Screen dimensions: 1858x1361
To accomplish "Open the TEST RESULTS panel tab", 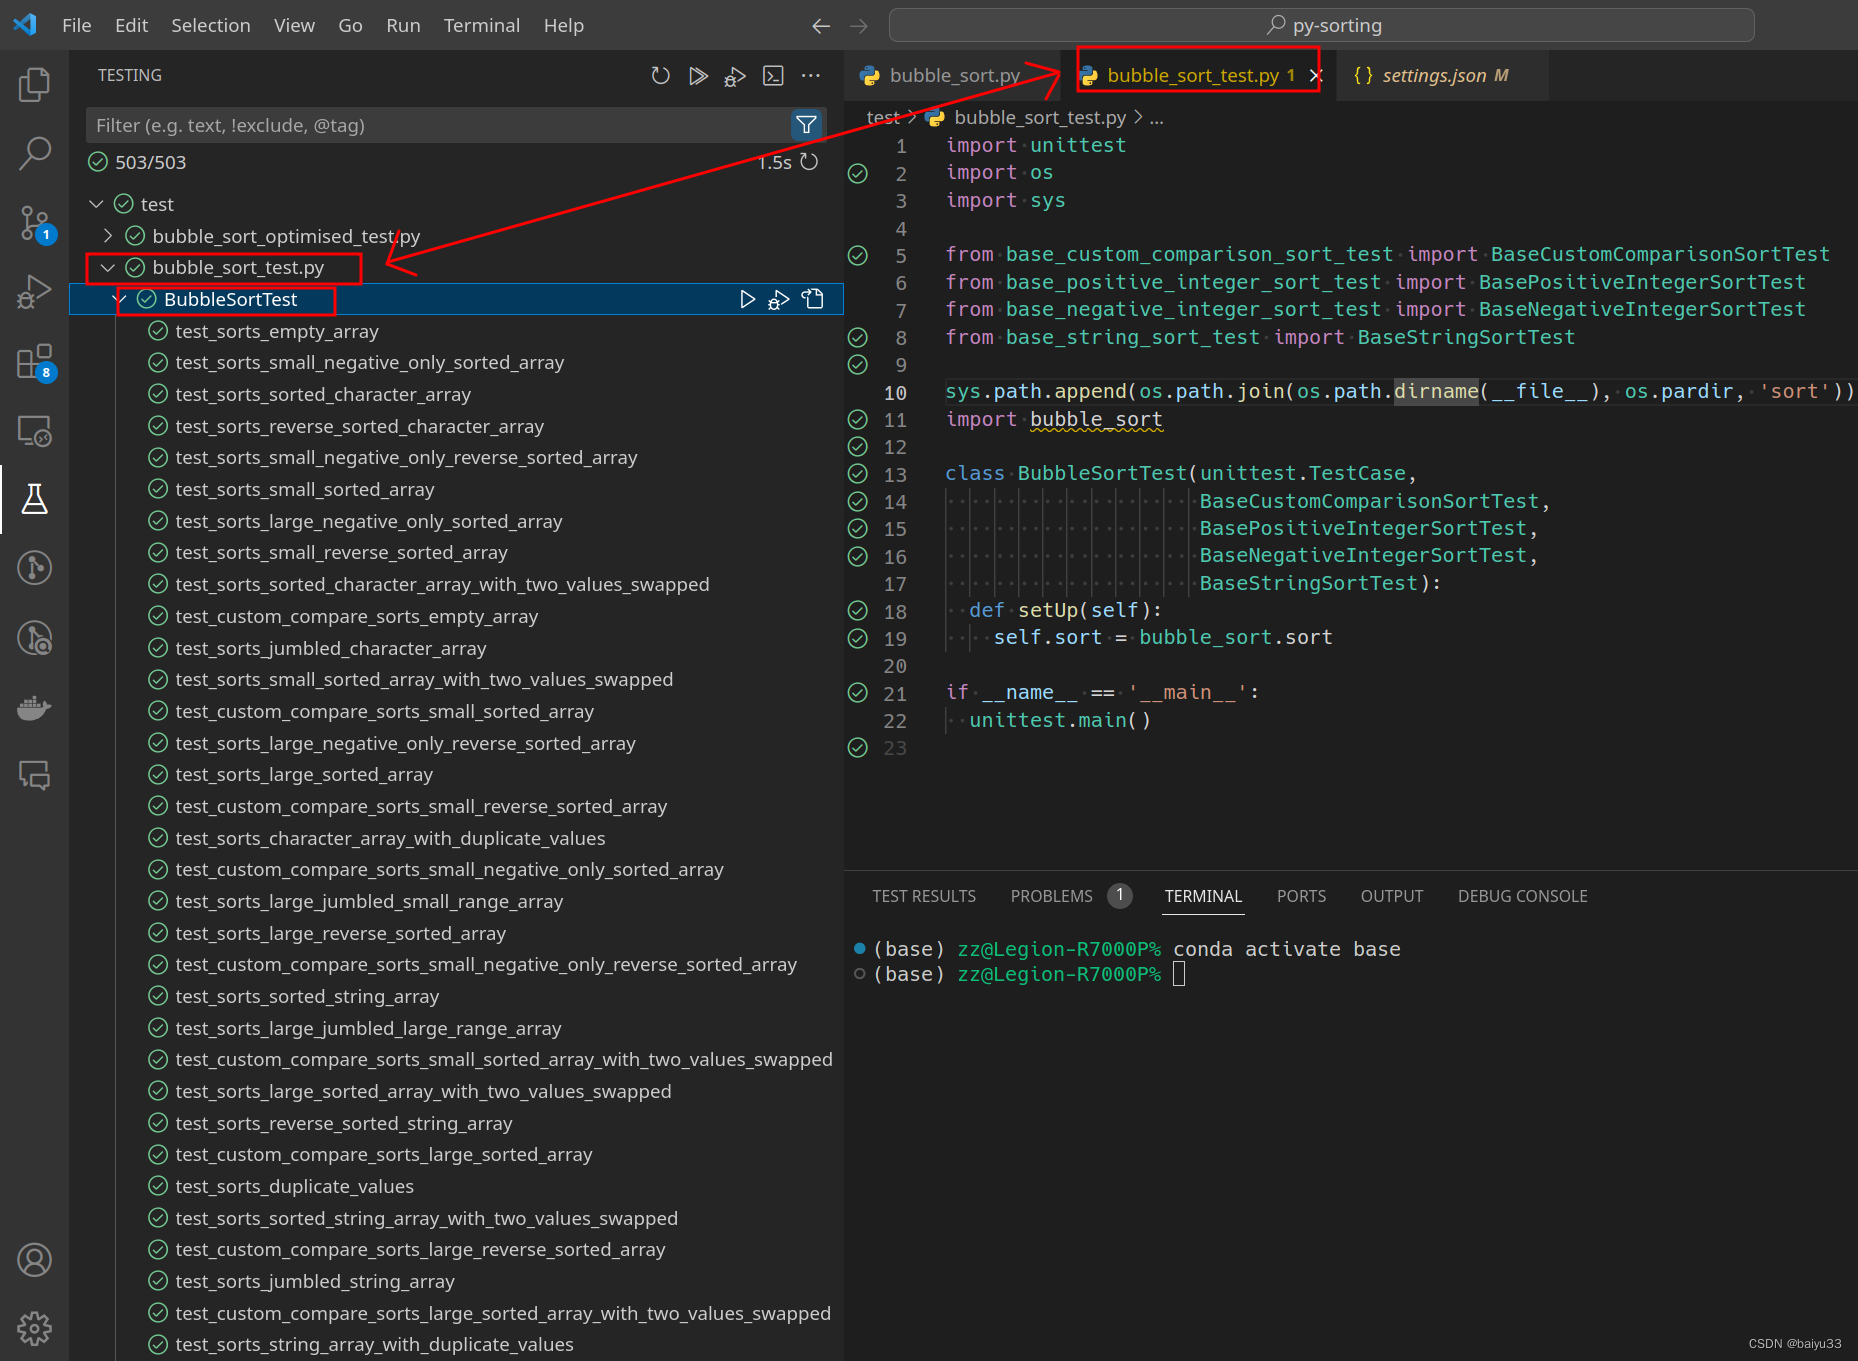I will tap(923, 896).
